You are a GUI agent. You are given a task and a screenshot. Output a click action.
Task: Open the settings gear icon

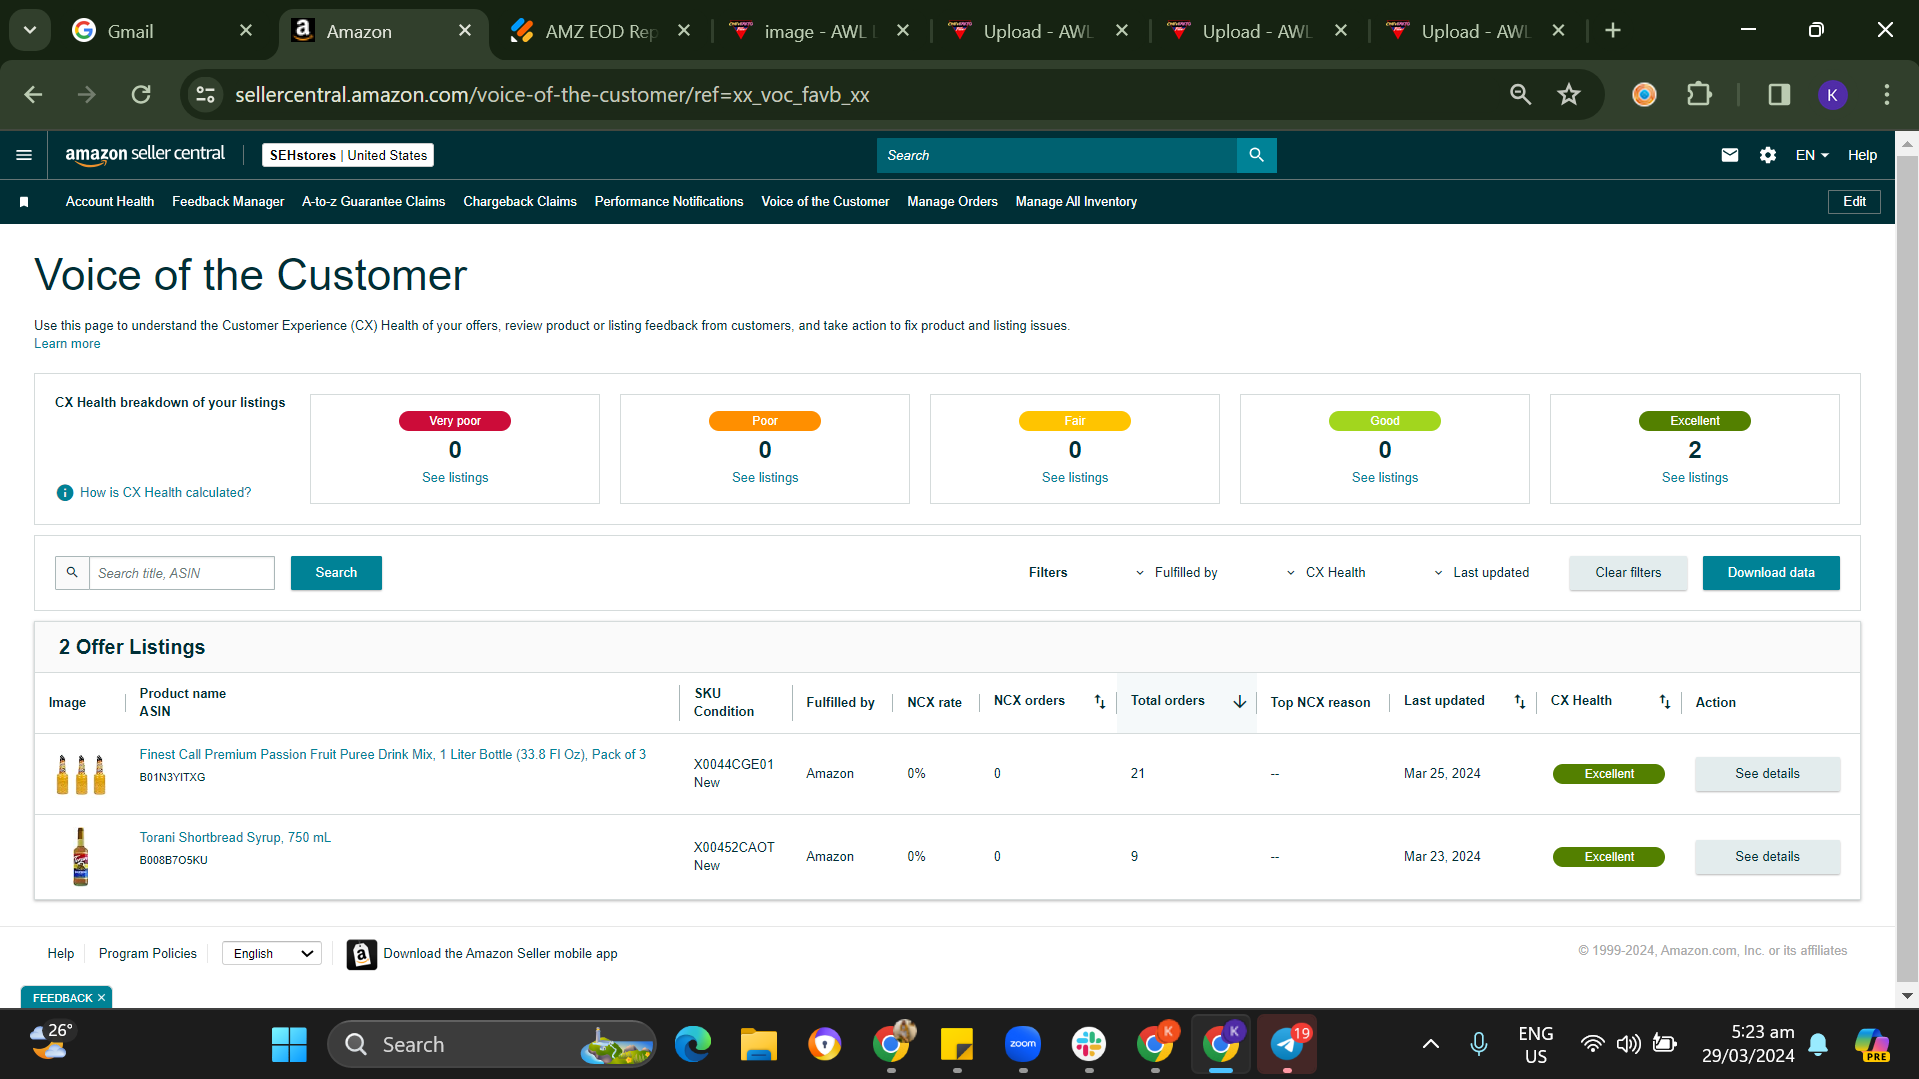coord(1767,155)
